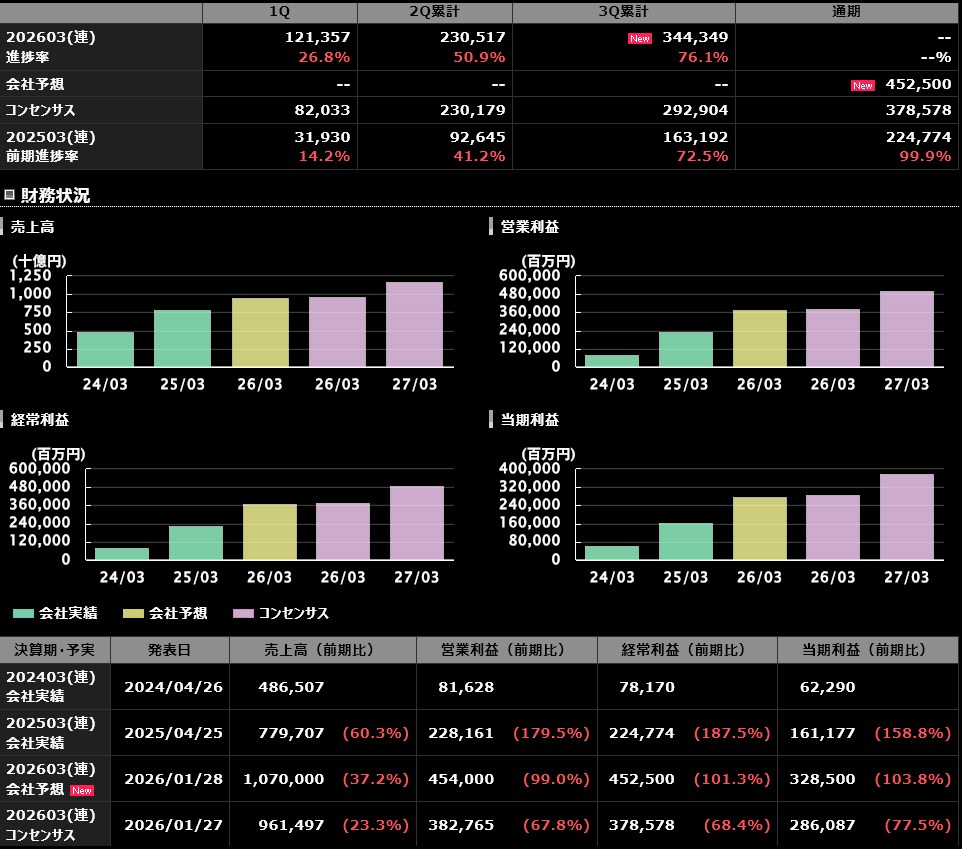Select the 202403(連) 会社実績 row label
962x849 pixels.
54,687
